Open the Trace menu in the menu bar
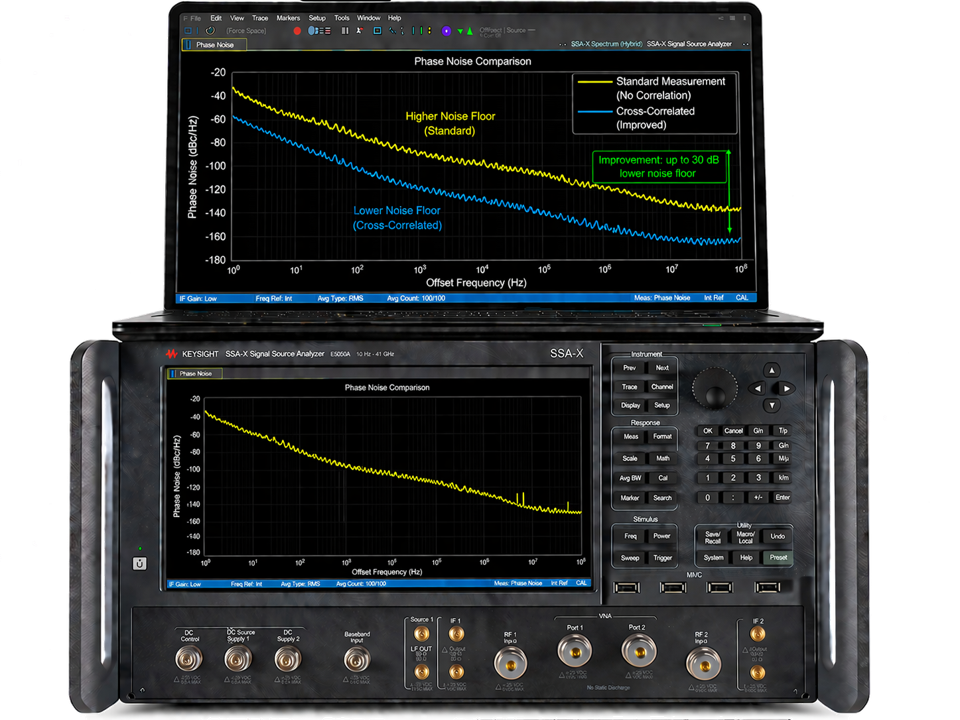Screen dimensions: 960x720 coord(260,18)
